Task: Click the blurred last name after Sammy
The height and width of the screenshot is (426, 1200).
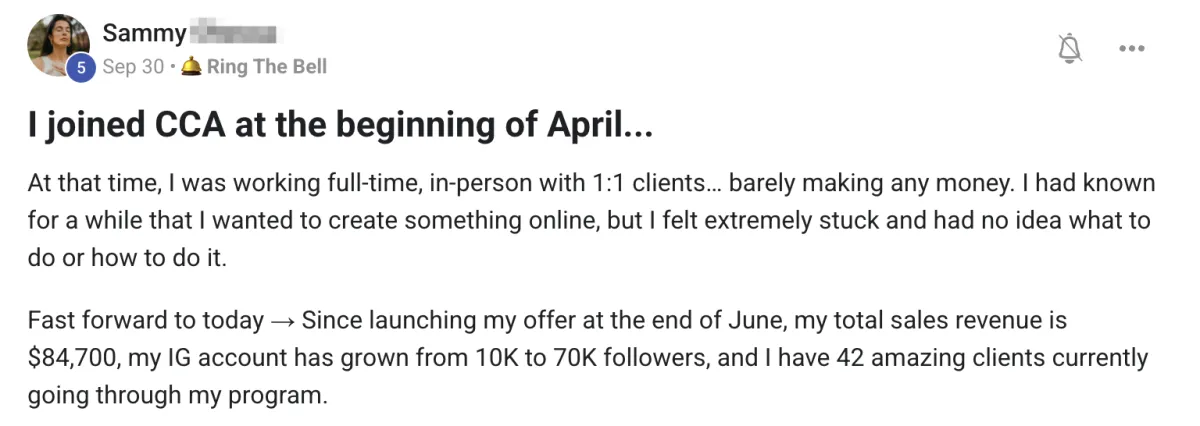Action: pos(232,34)
